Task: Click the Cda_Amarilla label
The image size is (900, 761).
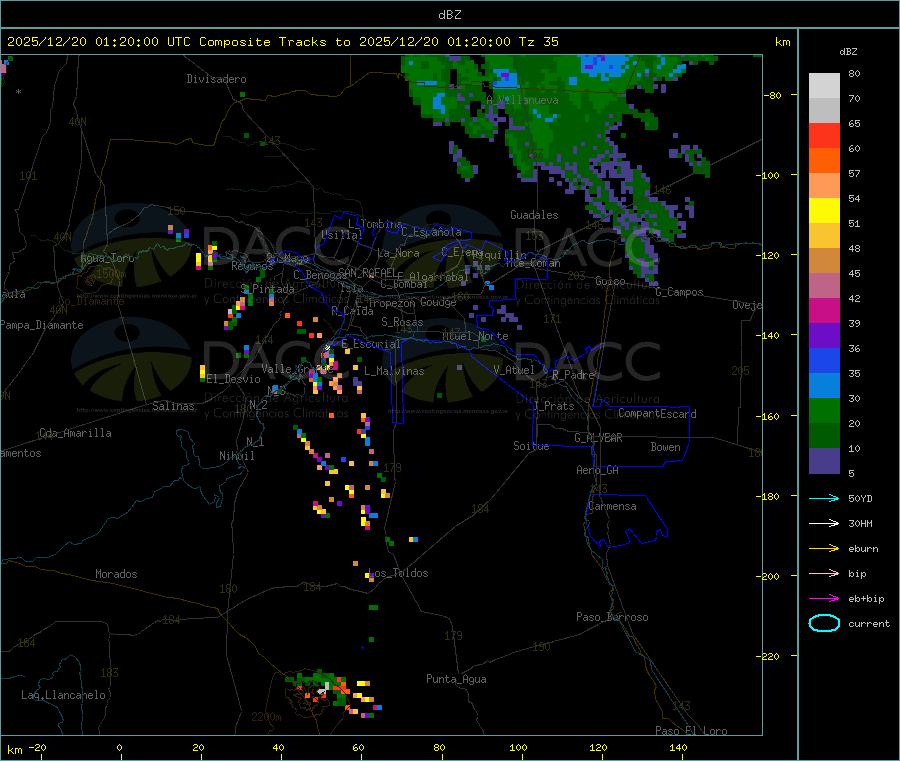Action: coord(75,433)
